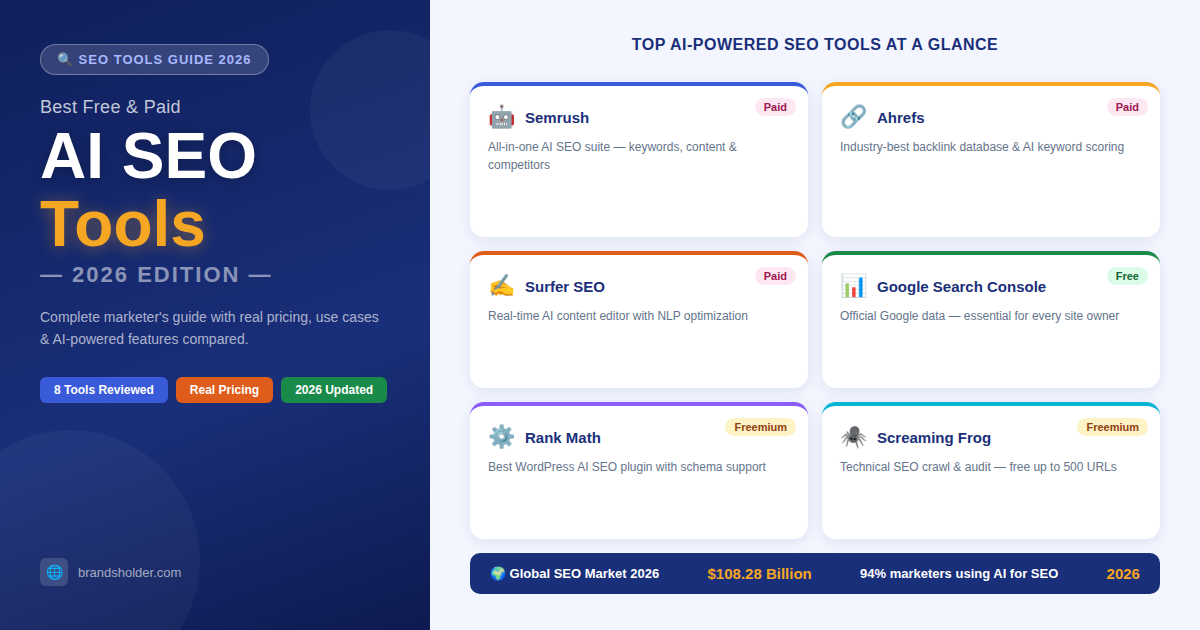Click the orange "Tools" headline word
Image resolution: width=1200 pixels, height=630 pixels.
coord(122,224)
